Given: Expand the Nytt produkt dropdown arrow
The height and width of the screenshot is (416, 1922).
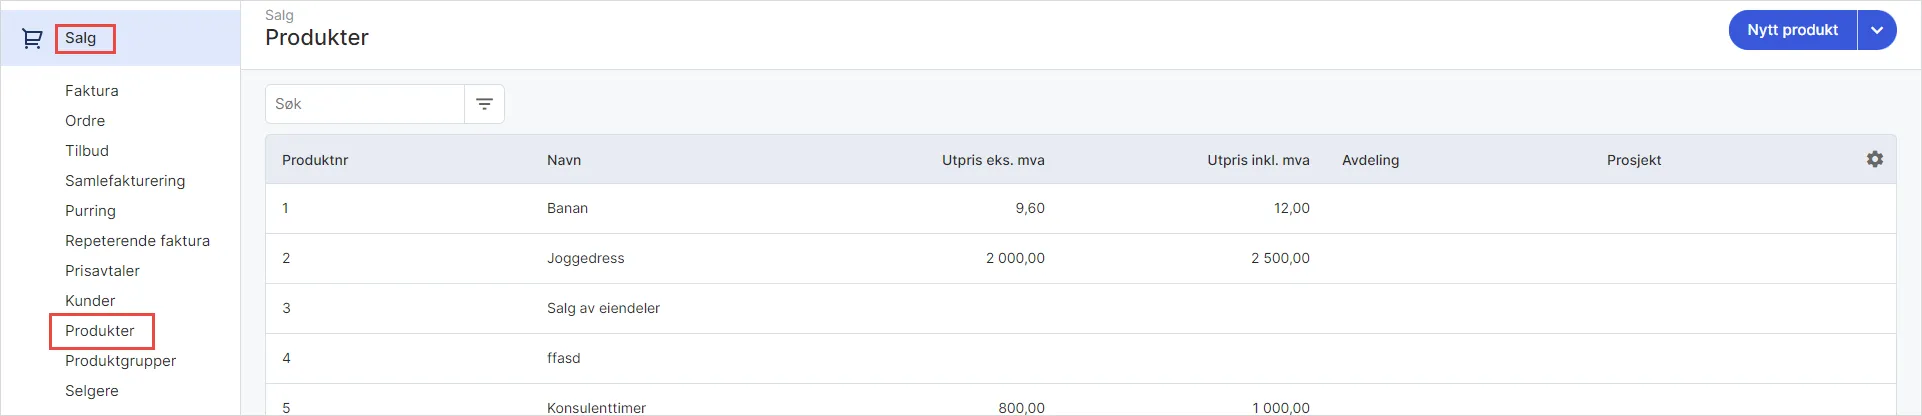Looking at the screenshot, I should pos(1876,30).
